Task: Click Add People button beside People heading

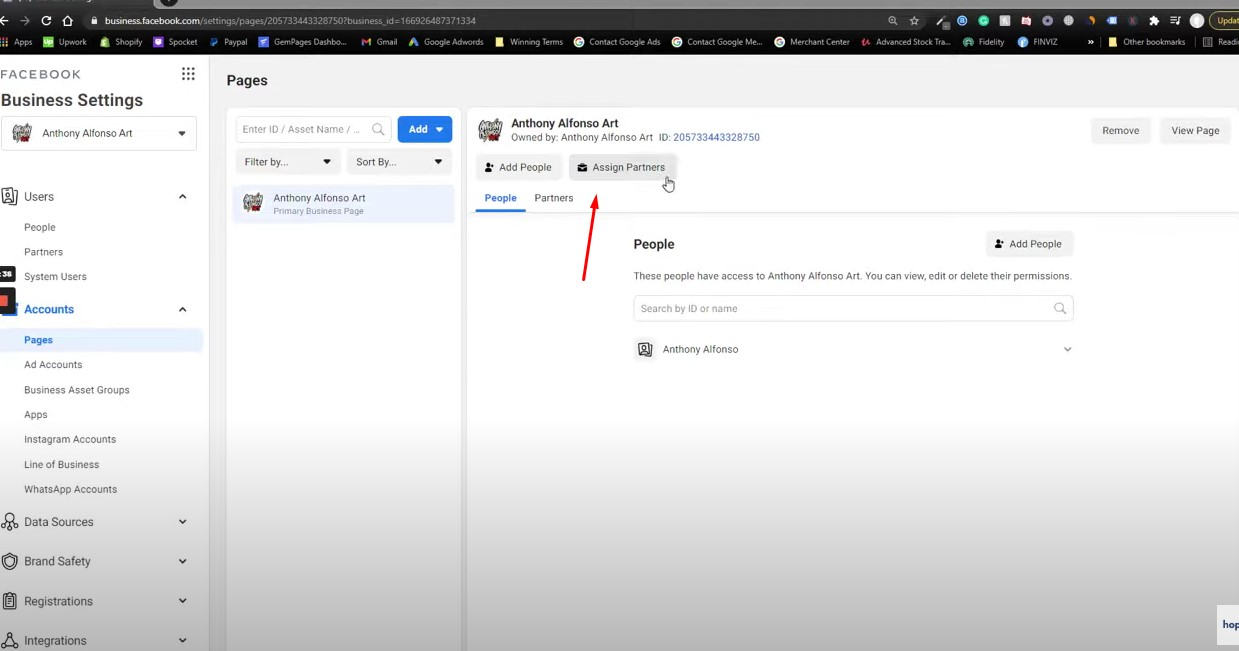Action: tap(1029, 244)
